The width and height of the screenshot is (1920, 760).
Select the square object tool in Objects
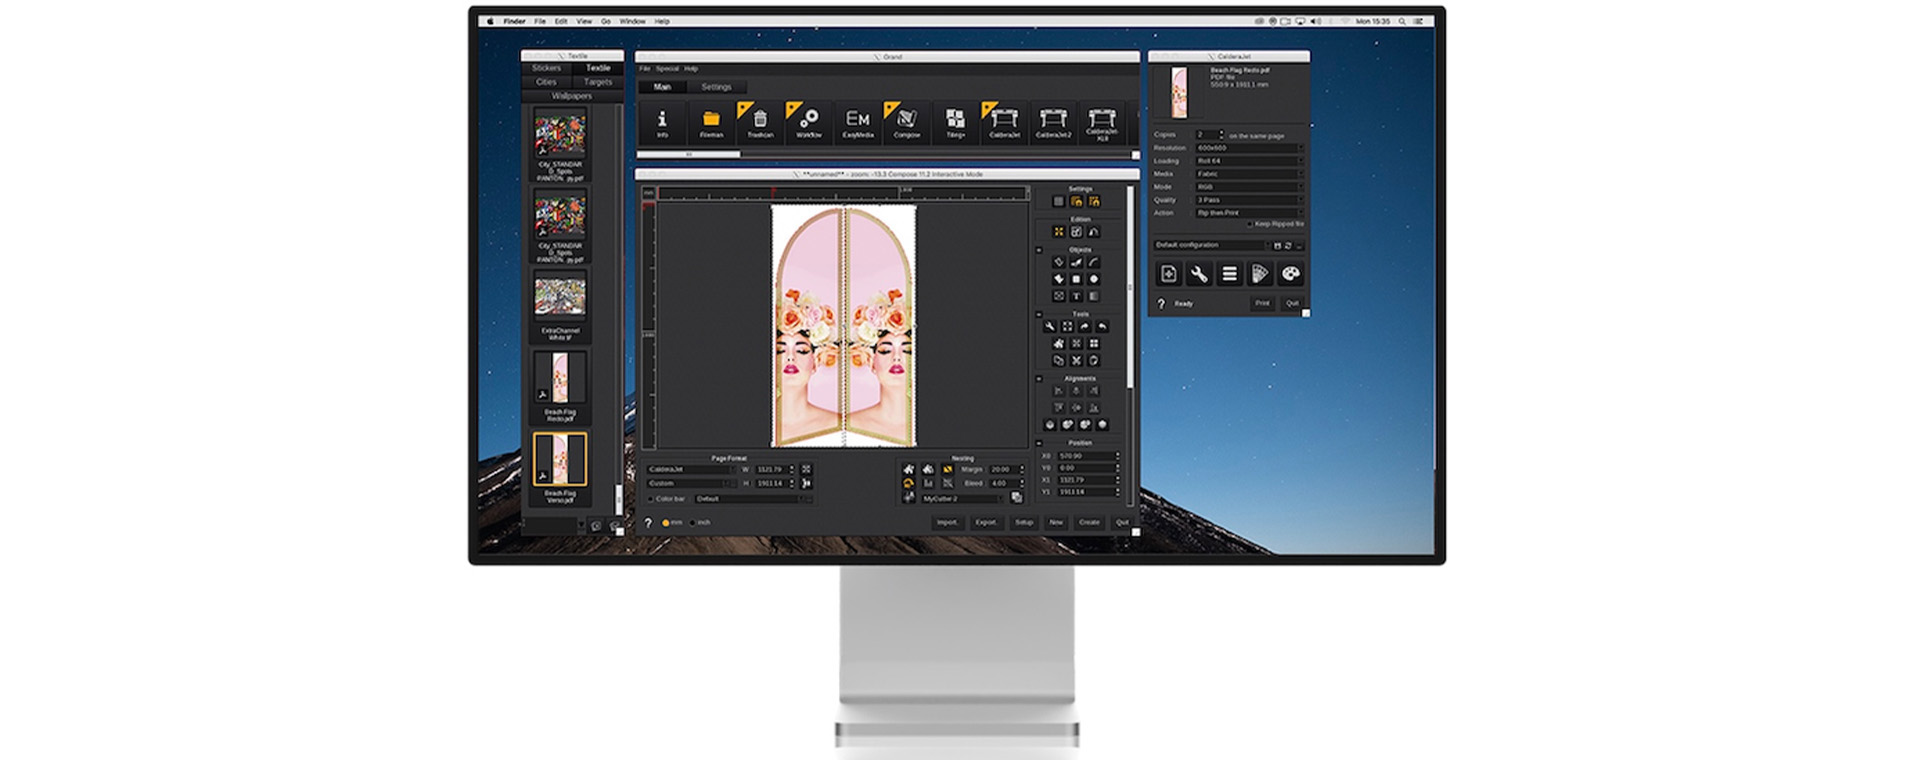1076,279
